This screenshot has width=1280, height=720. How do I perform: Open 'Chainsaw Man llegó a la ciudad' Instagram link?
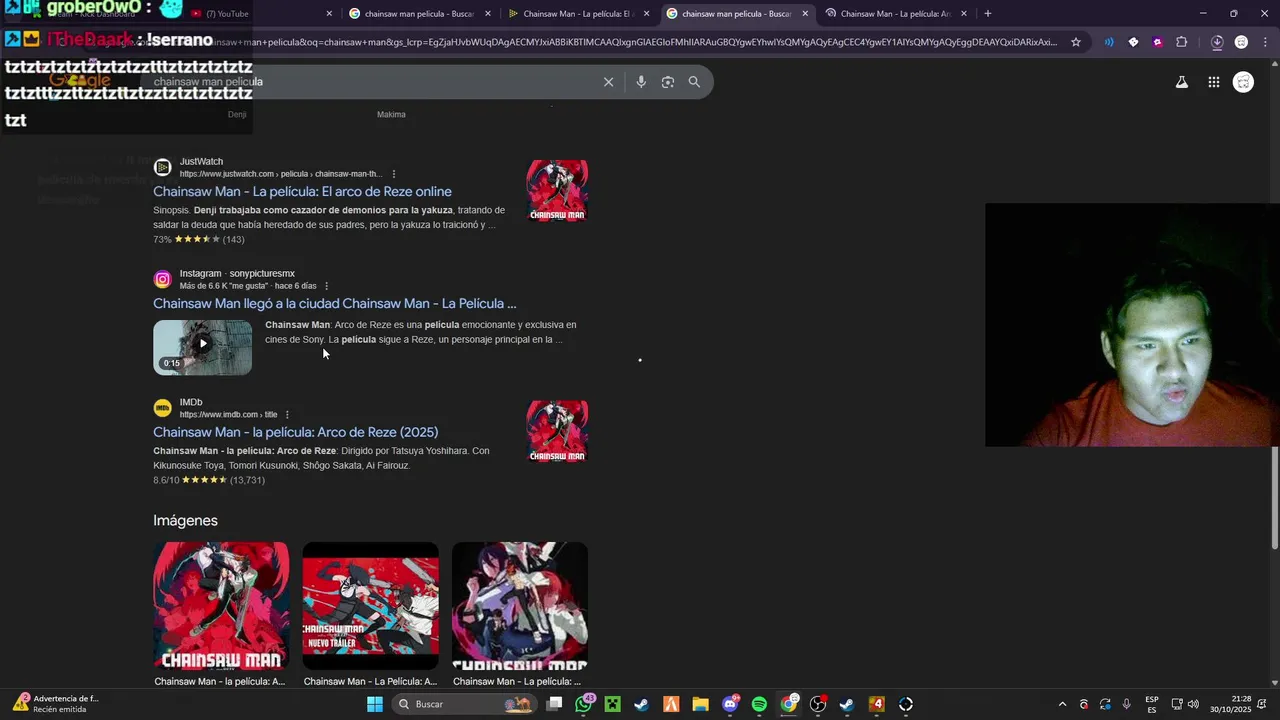point(335,304)
